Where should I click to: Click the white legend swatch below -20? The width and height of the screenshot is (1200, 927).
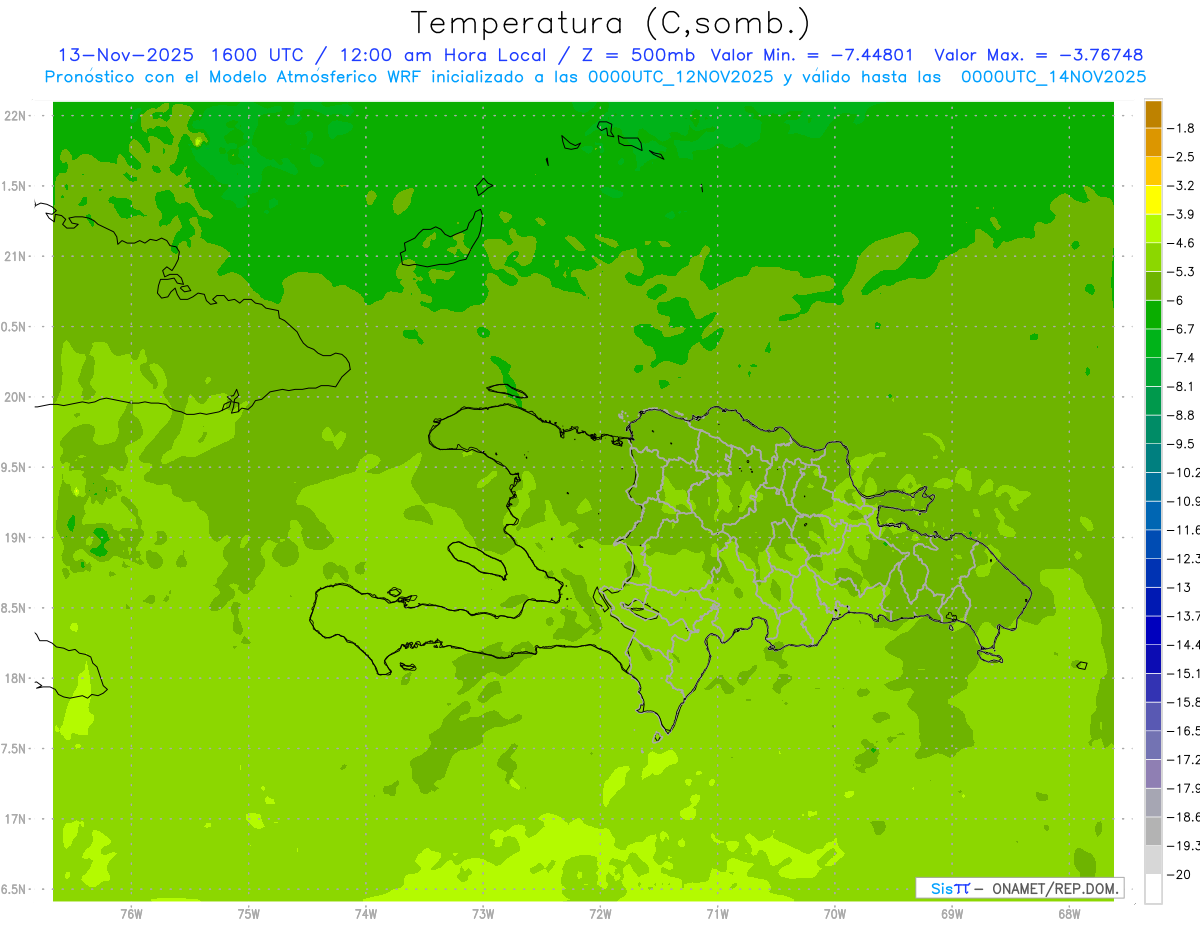[1154, 889]
